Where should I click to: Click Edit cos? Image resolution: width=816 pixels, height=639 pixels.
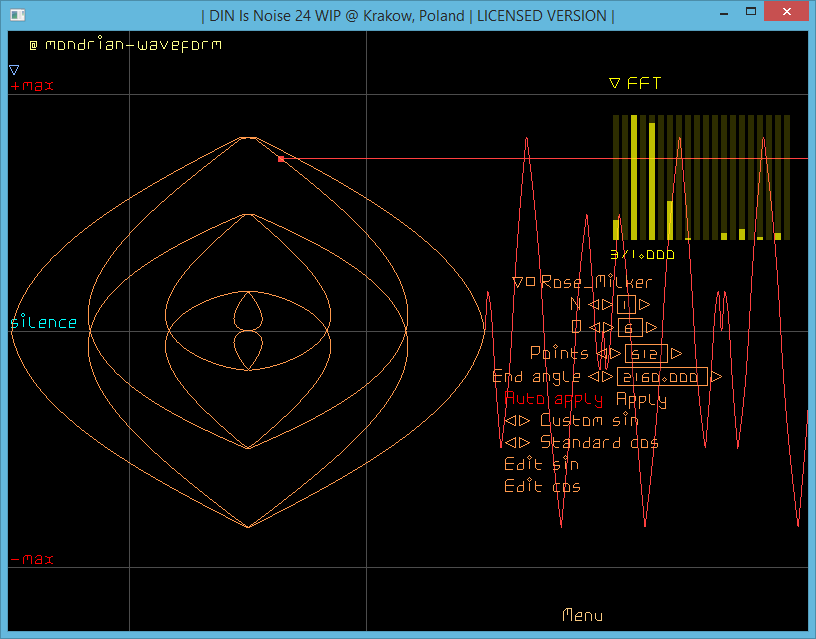click(x=542, y=487)
